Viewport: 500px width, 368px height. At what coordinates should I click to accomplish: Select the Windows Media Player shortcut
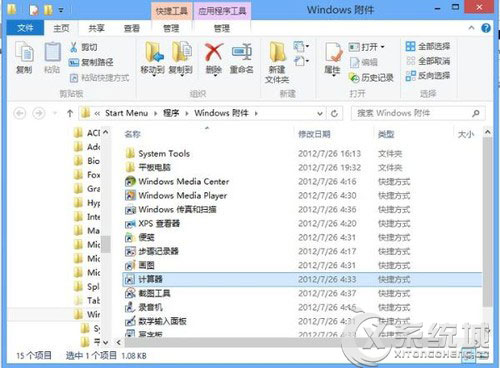tap(302, 195)
